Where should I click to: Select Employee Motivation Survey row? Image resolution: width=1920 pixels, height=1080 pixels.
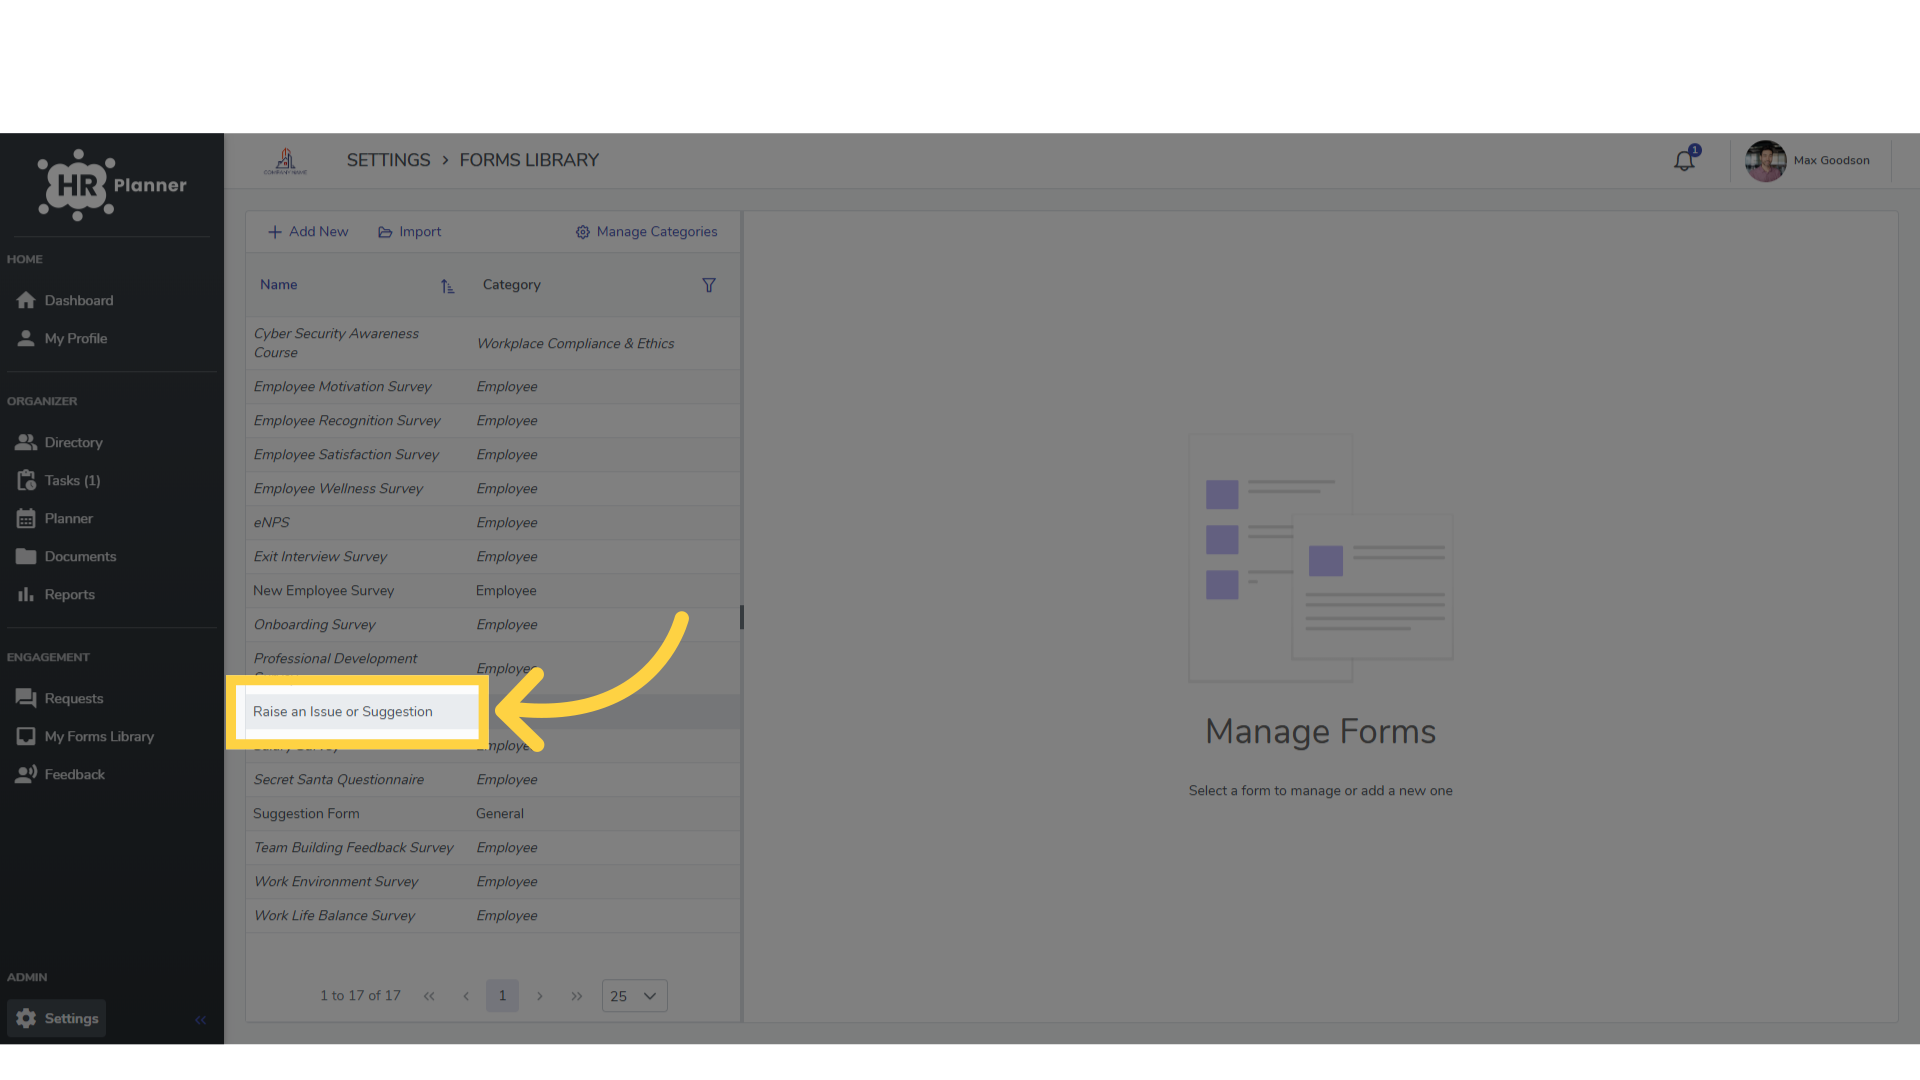pyautogui.click(x=493, y=387)
